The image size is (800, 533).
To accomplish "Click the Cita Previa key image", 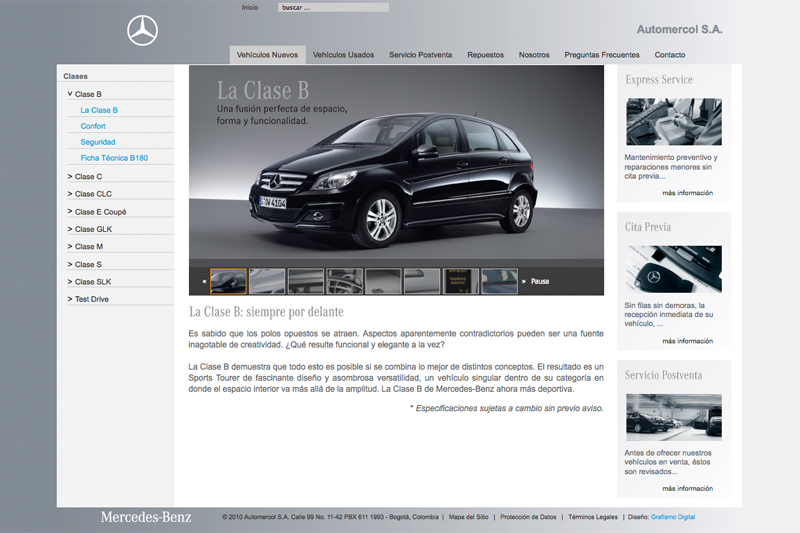I will click(x=674, y=269).
